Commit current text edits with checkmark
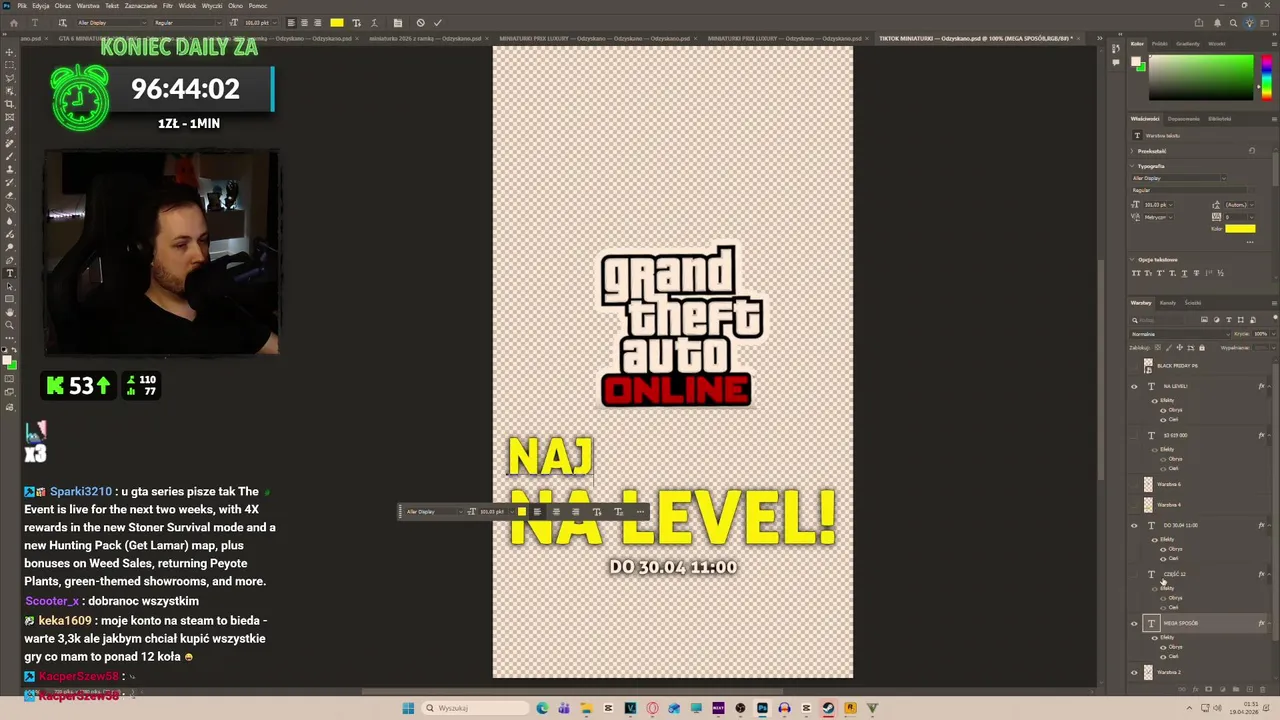This screenshot has width=1280, height=720. coord(437,23)
